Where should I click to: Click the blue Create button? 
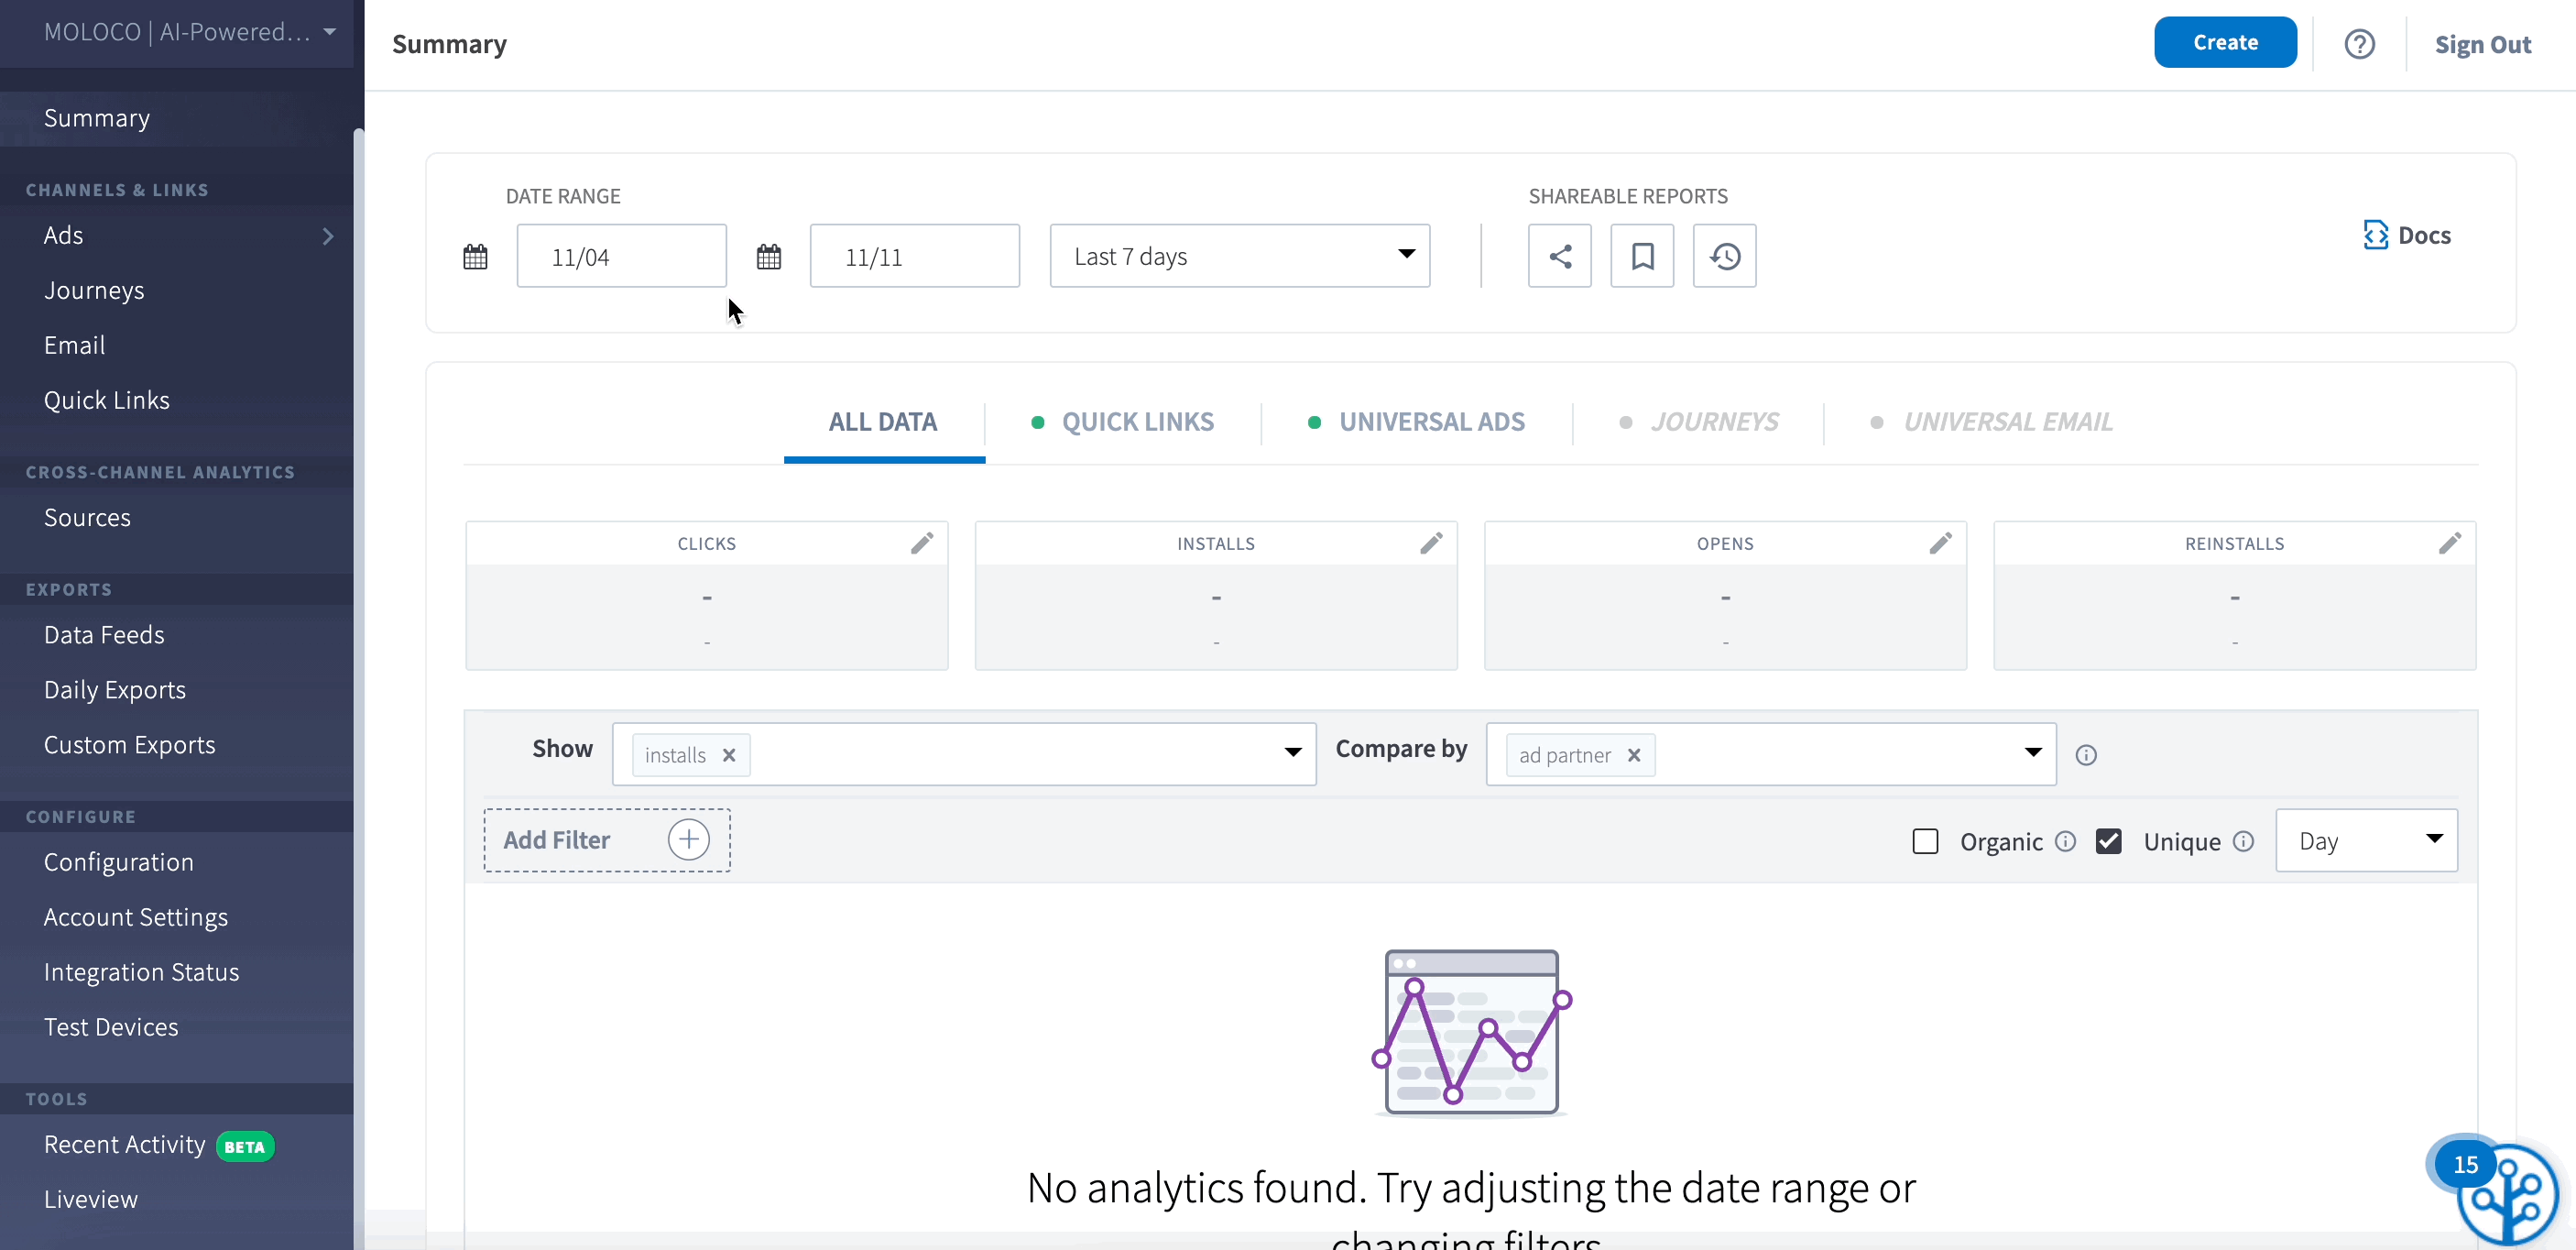[x=2224, y=43]
